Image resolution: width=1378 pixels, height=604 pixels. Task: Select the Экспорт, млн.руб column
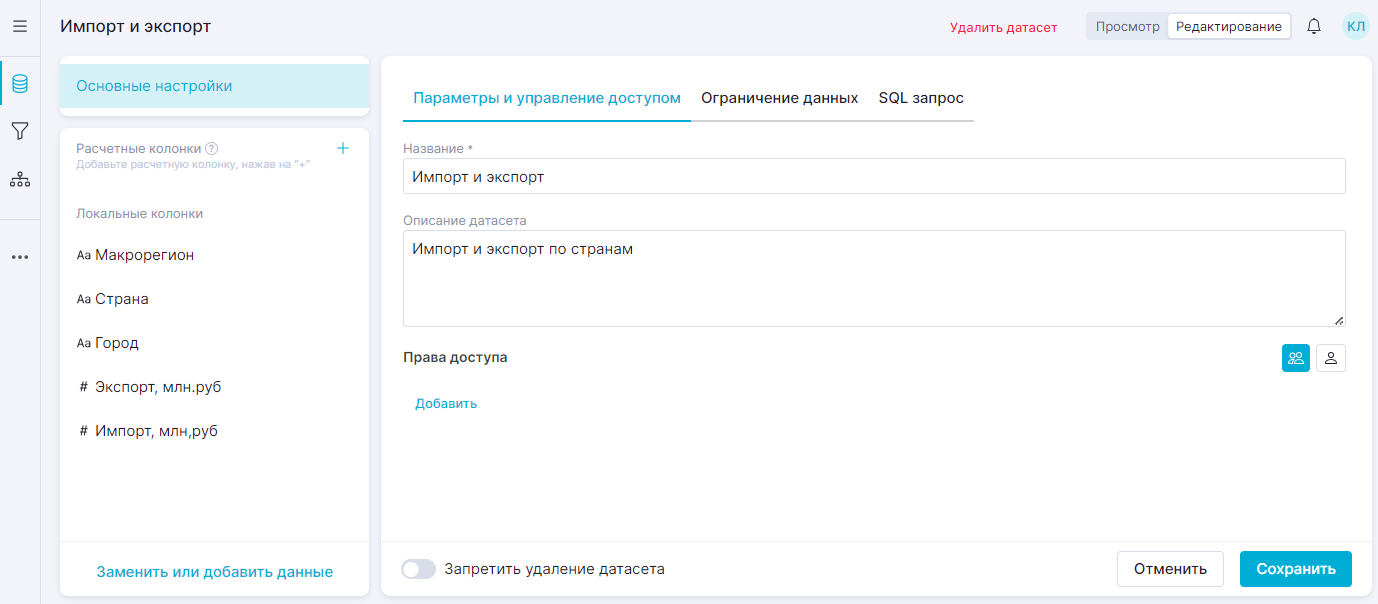click(x=158, y=387)
